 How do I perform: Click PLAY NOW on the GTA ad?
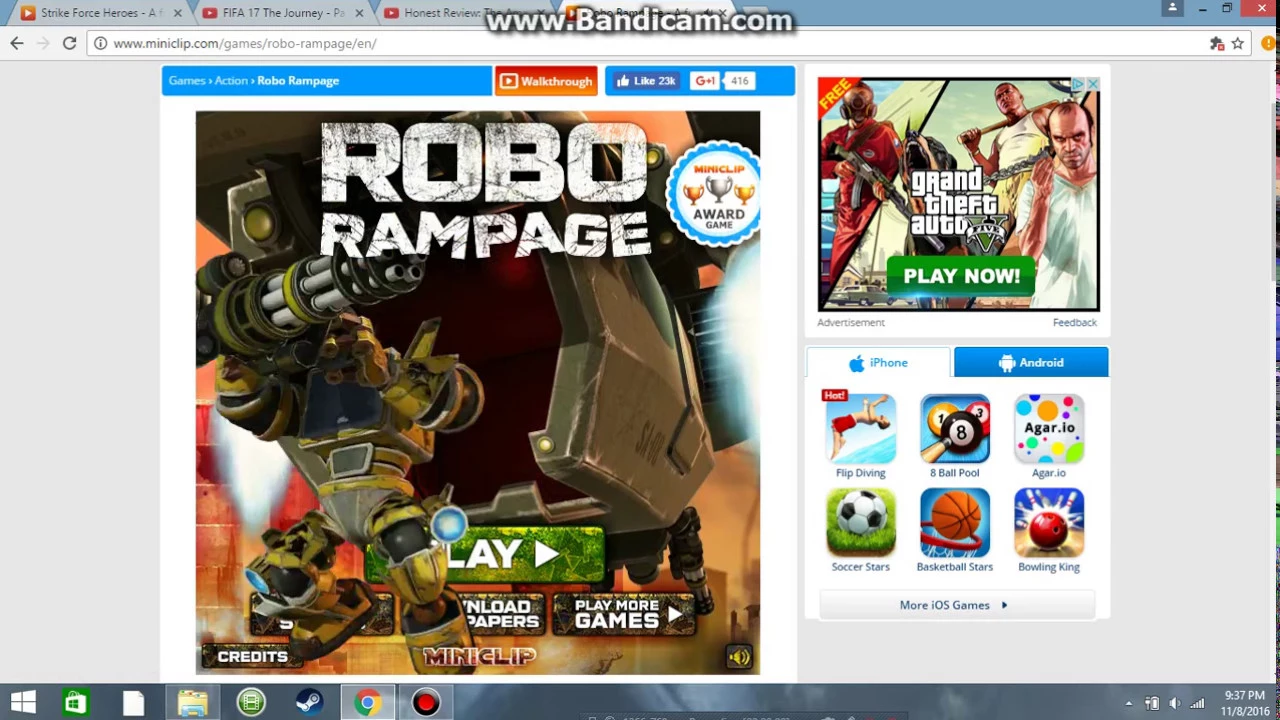point(961,277)
